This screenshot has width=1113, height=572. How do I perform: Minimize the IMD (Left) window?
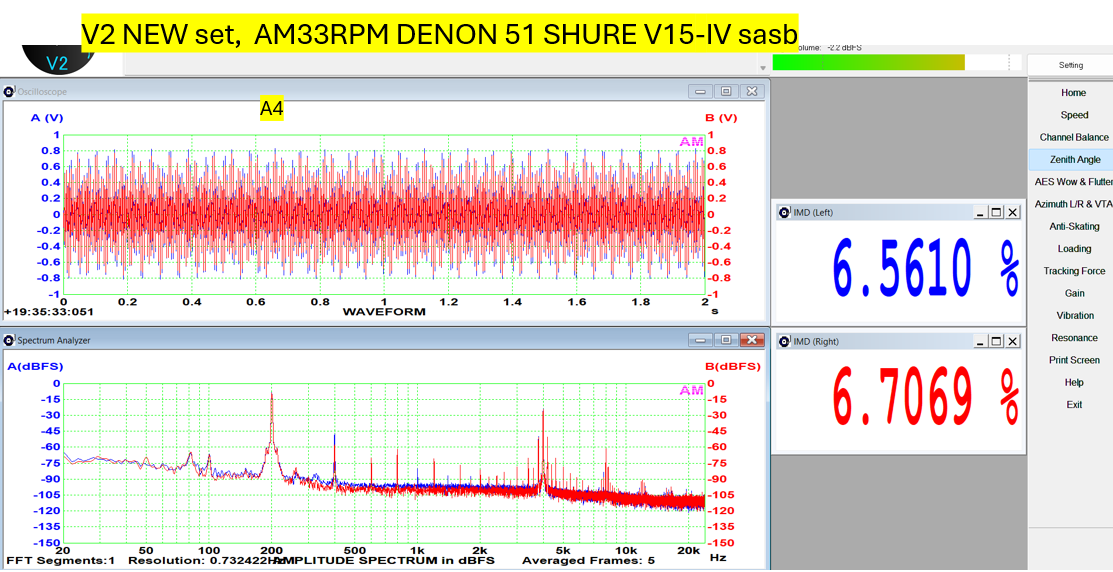(982, 212)
